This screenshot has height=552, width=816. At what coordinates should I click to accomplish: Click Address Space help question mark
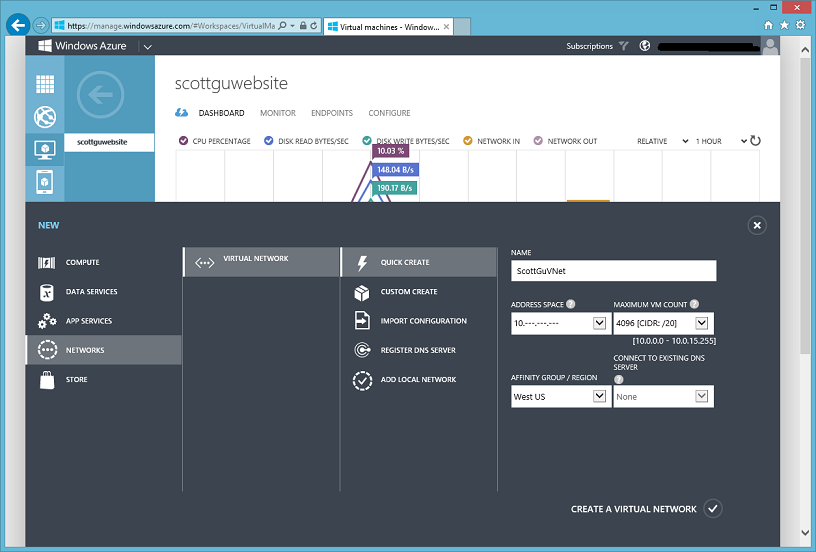click(x=570, y=304)
